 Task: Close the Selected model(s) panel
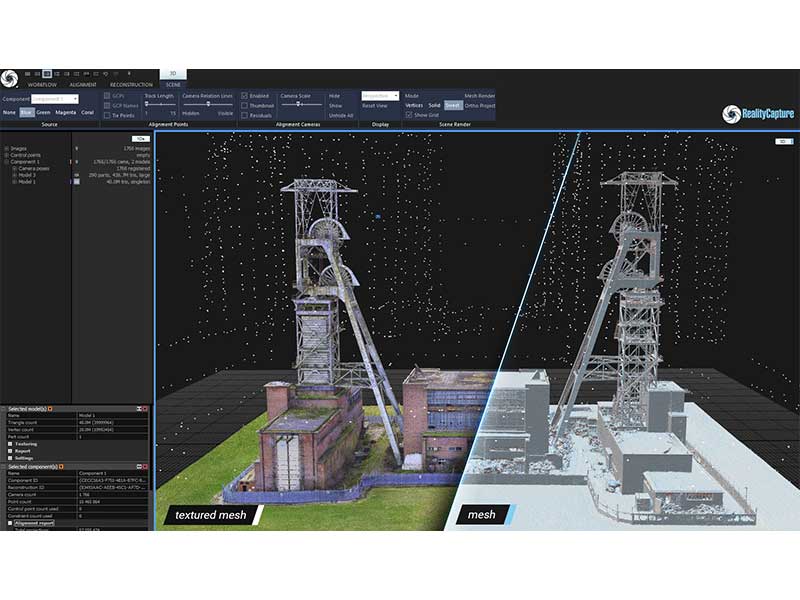(x=145, y=409)
